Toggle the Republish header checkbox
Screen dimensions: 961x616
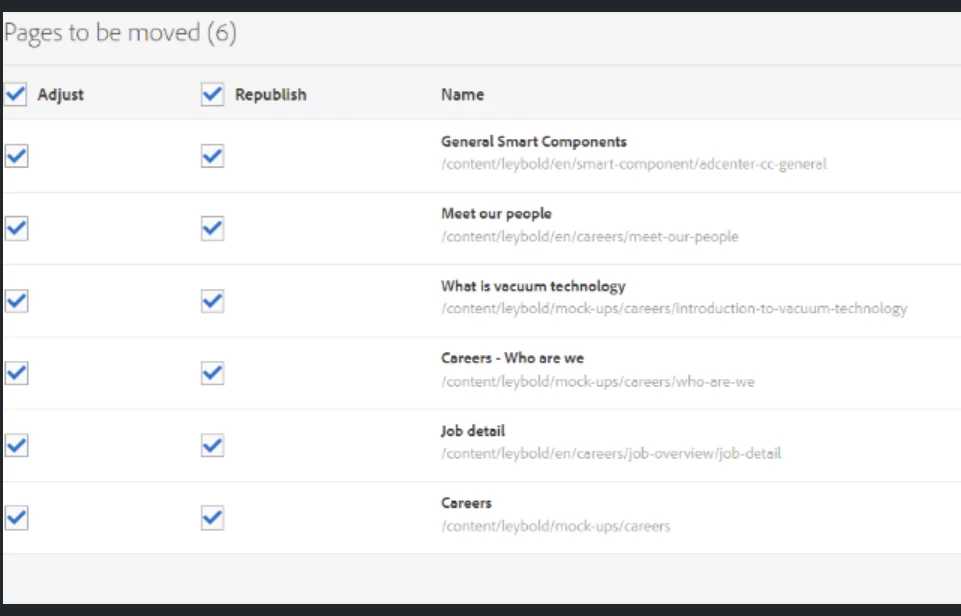click(212, 94)
